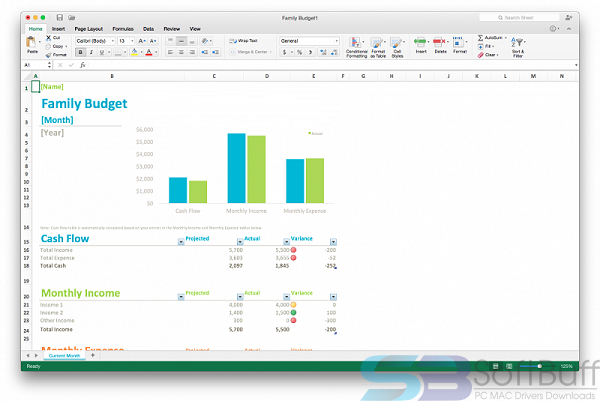
Task: Click the Save disk icon in title bar
Action: pos(60,18)
